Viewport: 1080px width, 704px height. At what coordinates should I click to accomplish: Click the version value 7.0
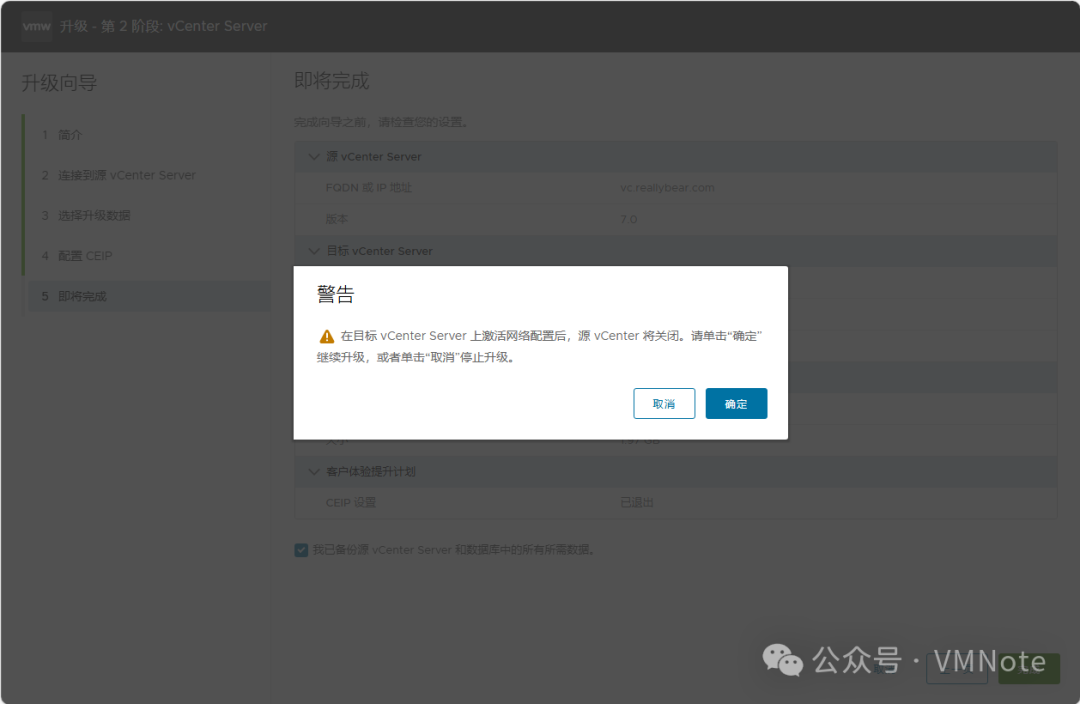pyautogui.click(x=628, y=219)
